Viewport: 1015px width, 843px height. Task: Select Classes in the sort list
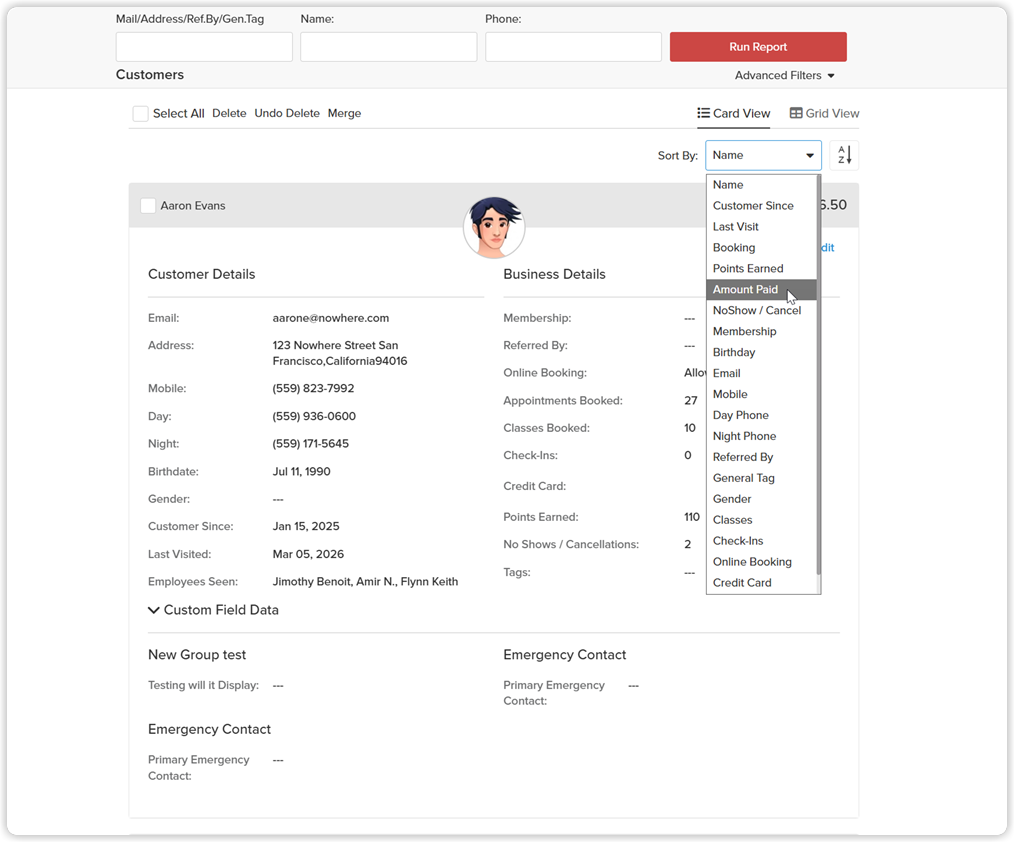761,520
